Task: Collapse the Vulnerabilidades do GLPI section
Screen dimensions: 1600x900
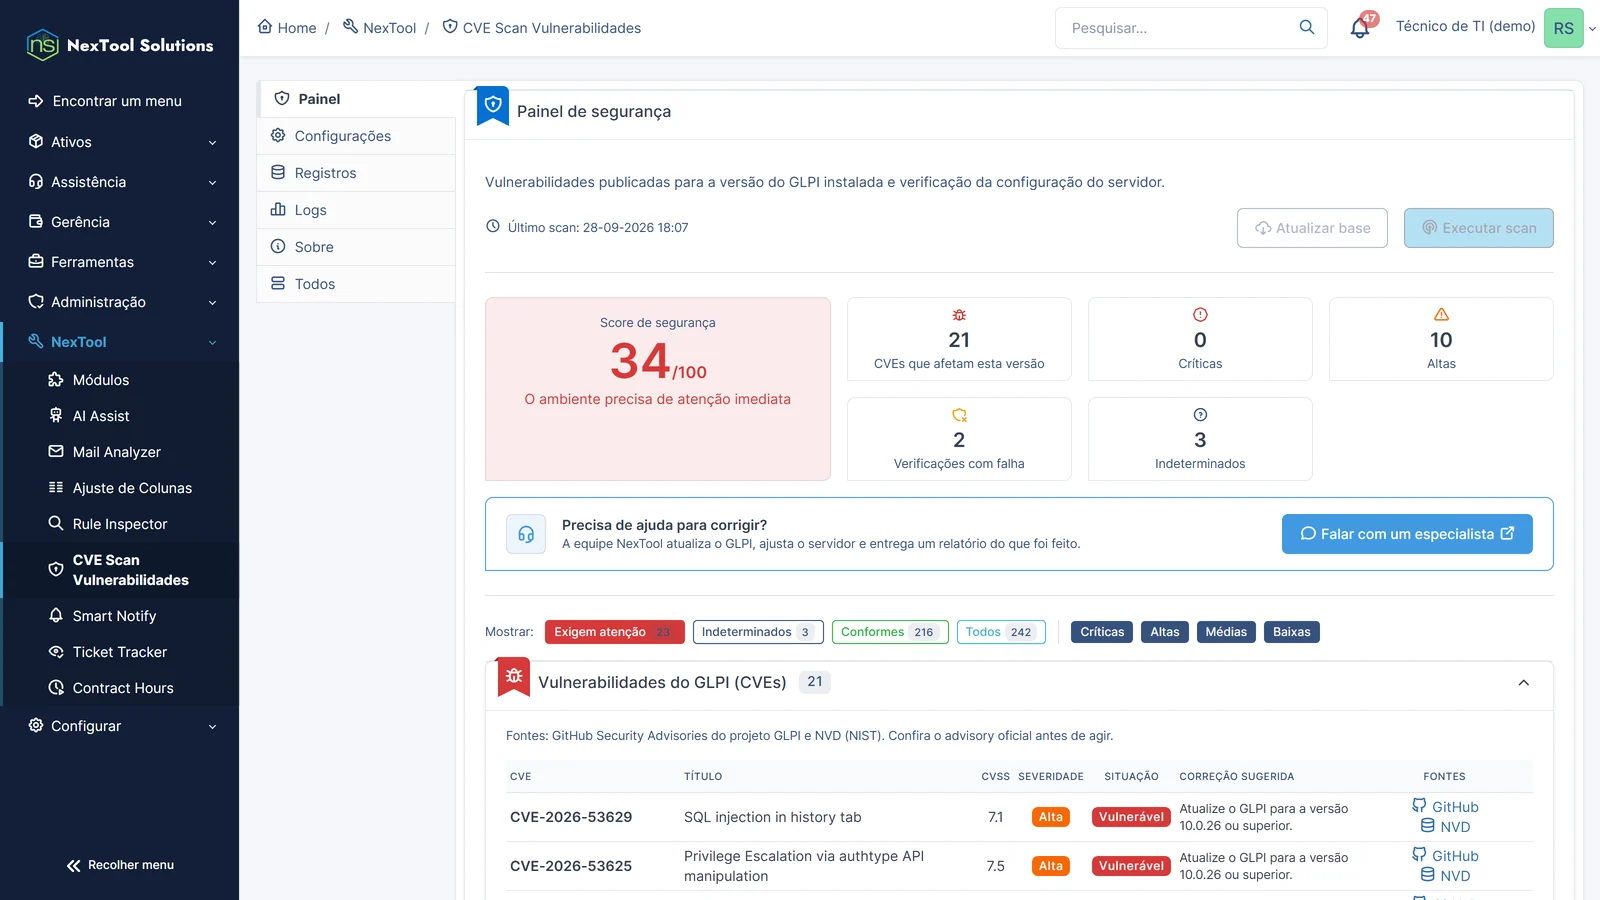Action: tap(1524, 683)
